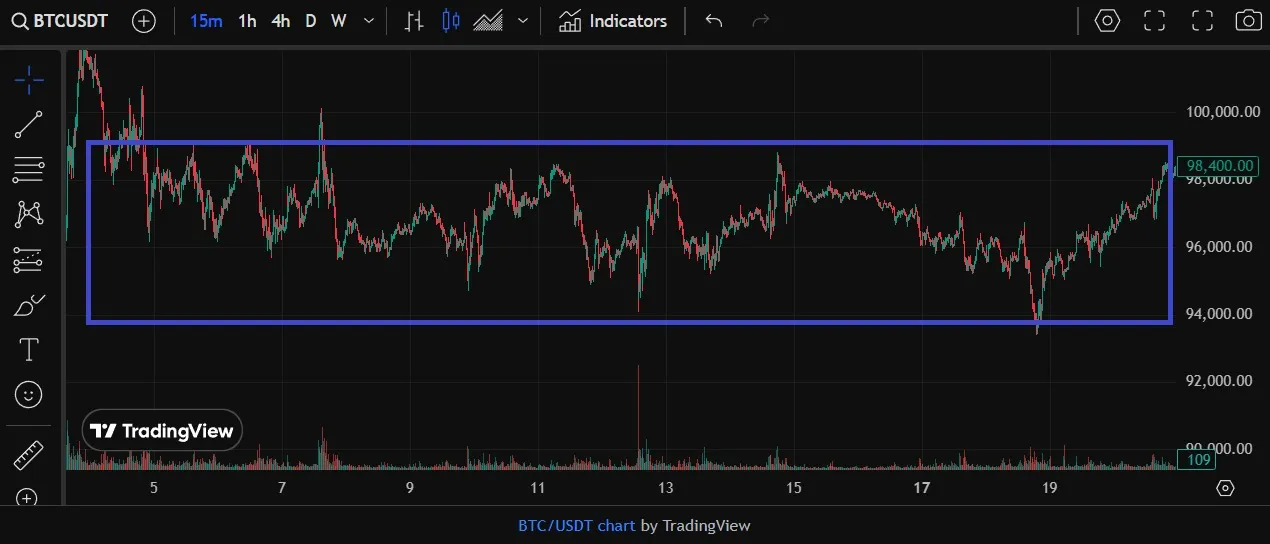Take a chart snapshot with camera icon
The image size is (1270, 544).
tap(1247, 21)
